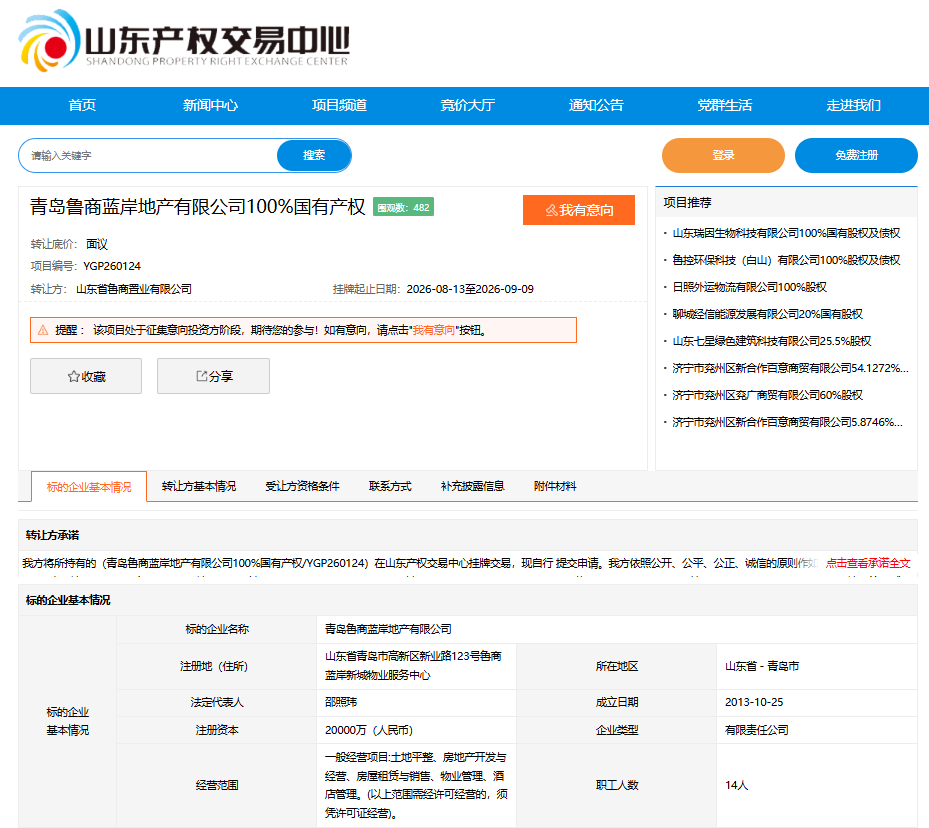Viewport: 929px width, 828px height.
Task: Click the project title 青岛鲁商蓝岸地产有限公司100%国有产权
Action: [198, 207]
